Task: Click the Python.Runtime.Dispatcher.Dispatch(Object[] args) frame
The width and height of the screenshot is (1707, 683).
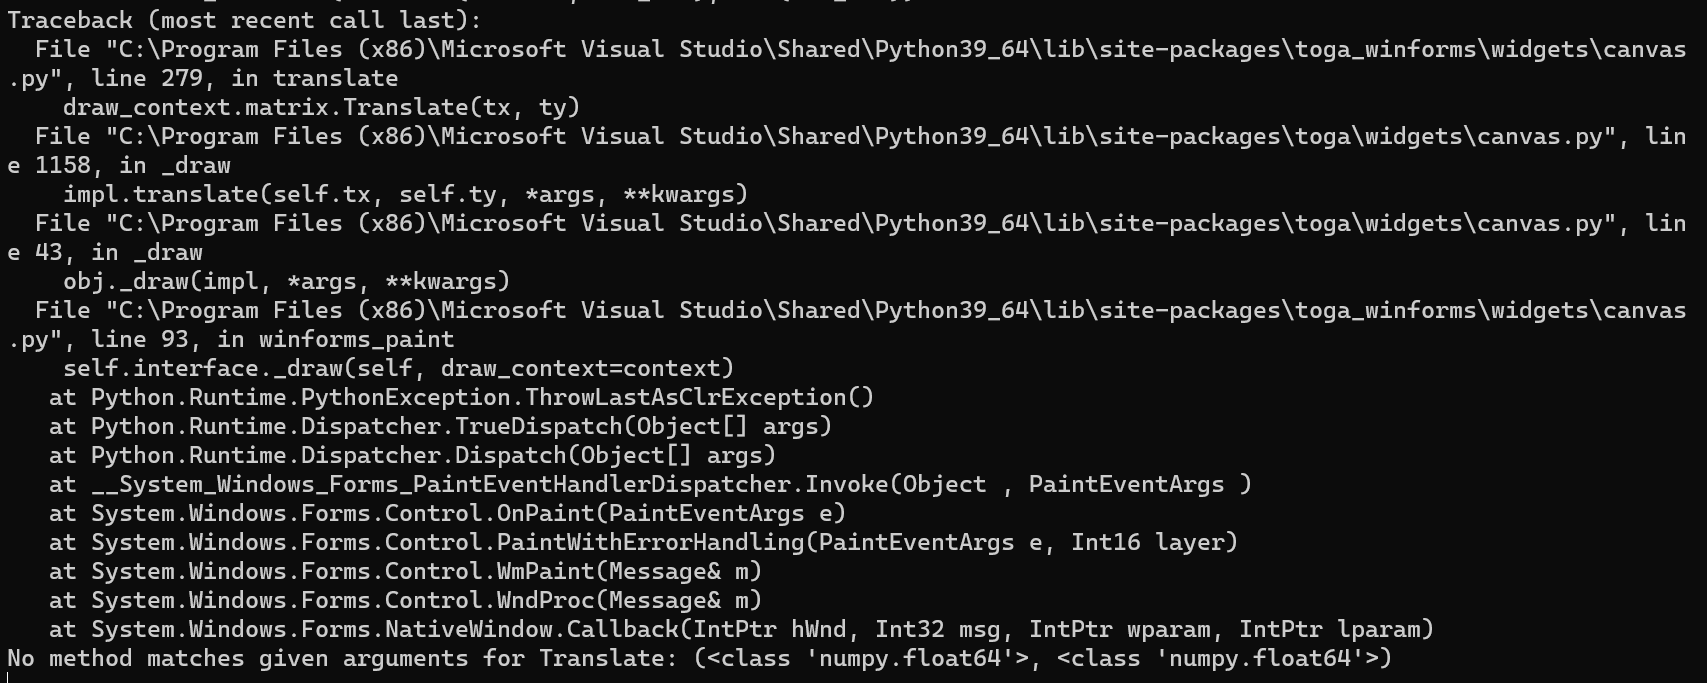Action: [412, 455]
